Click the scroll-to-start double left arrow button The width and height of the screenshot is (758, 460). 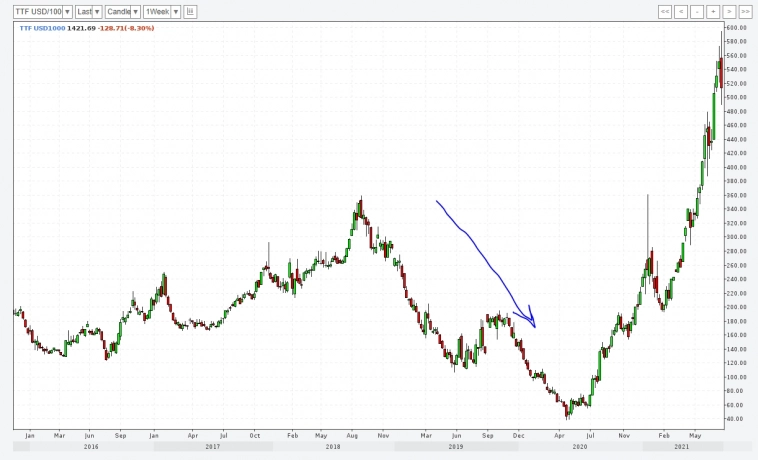pos(665,11)
